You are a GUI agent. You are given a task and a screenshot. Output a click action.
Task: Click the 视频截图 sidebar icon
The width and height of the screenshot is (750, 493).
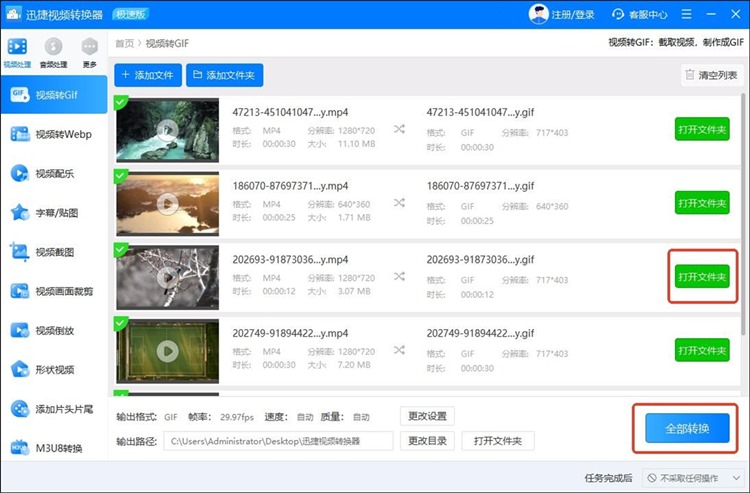point(20,252)
